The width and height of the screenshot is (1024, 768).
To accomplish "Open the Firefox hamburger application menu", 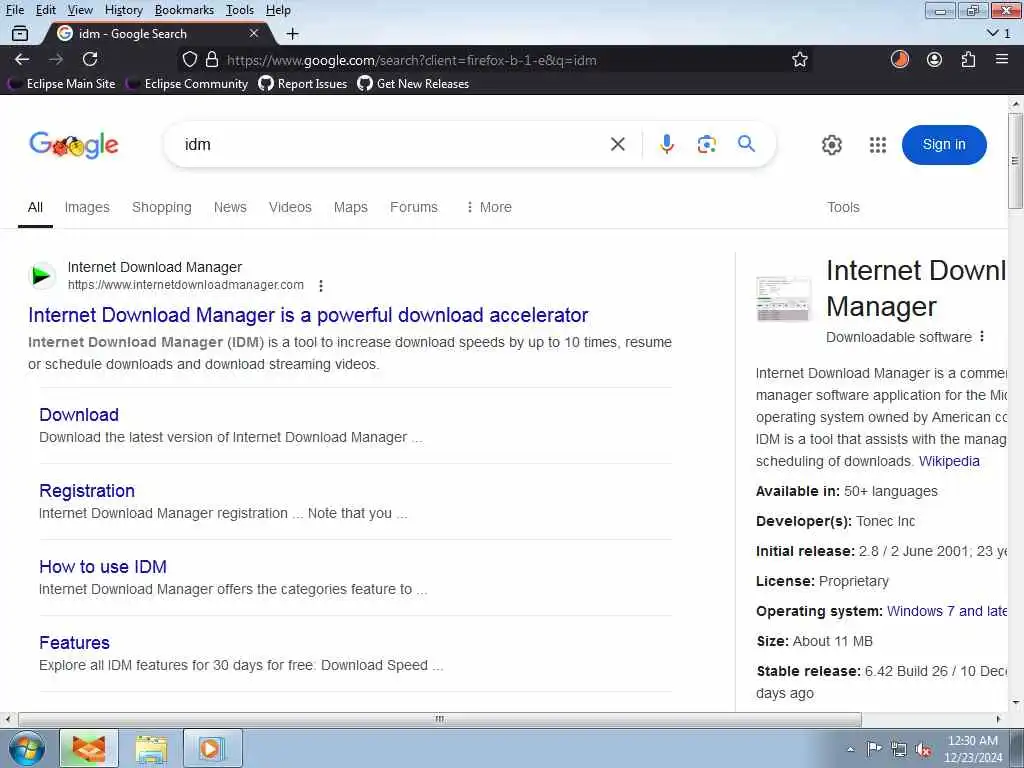I will point(1002,59).
